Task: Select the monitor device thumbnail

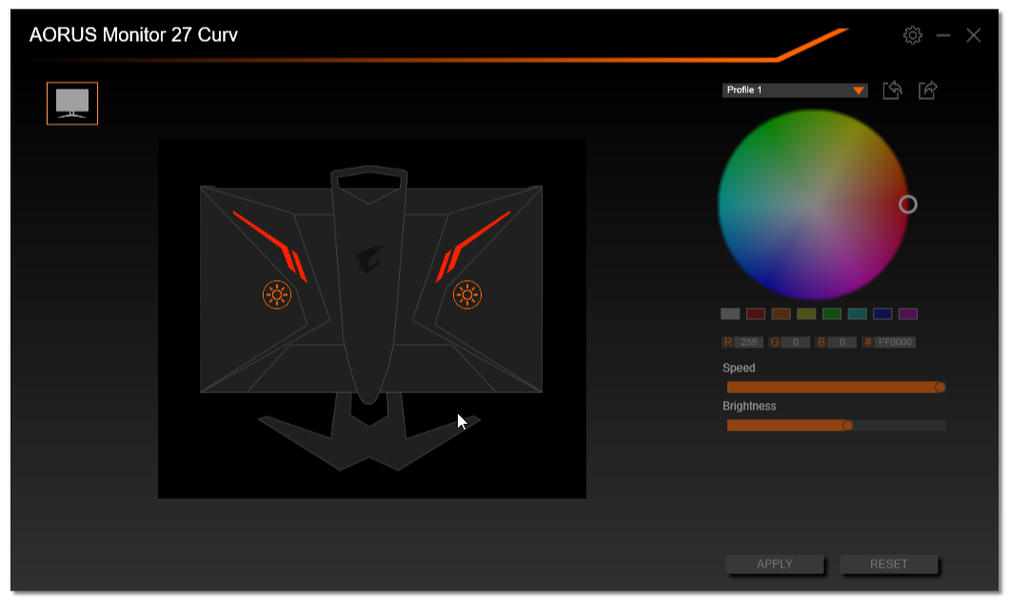Action: point(72,103)
